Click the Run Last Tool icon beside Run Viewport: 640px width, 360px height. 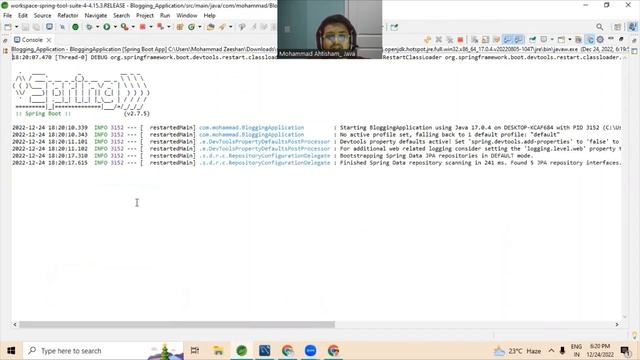click(124, 27)
